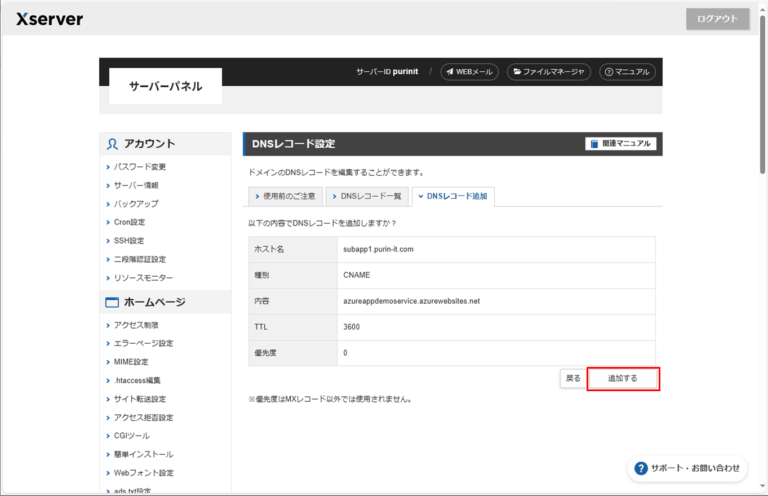Screen dimensions: 768x496
Task: Open .htaccess編集 in the sidebar
Action: coord(137,380)
